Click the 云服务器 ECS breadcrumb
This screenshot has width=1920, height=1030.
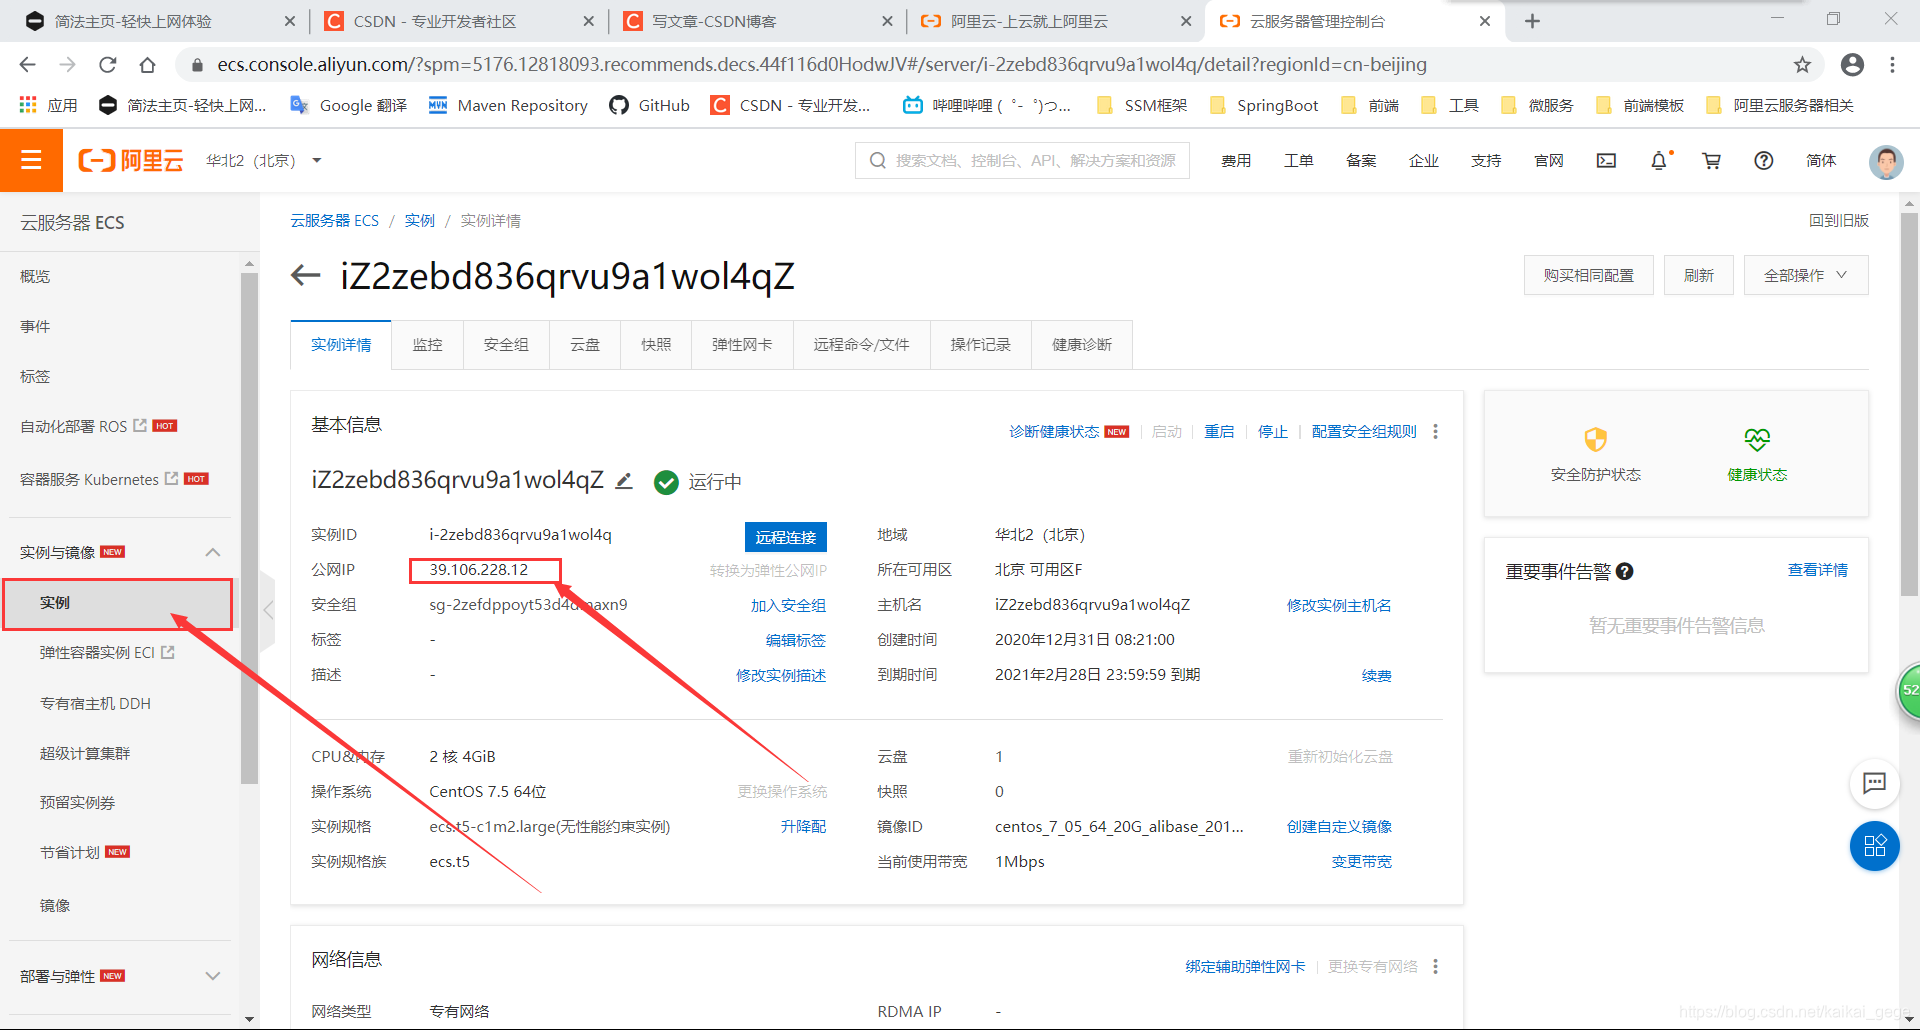pyautogui.click(x=335, y=220)
